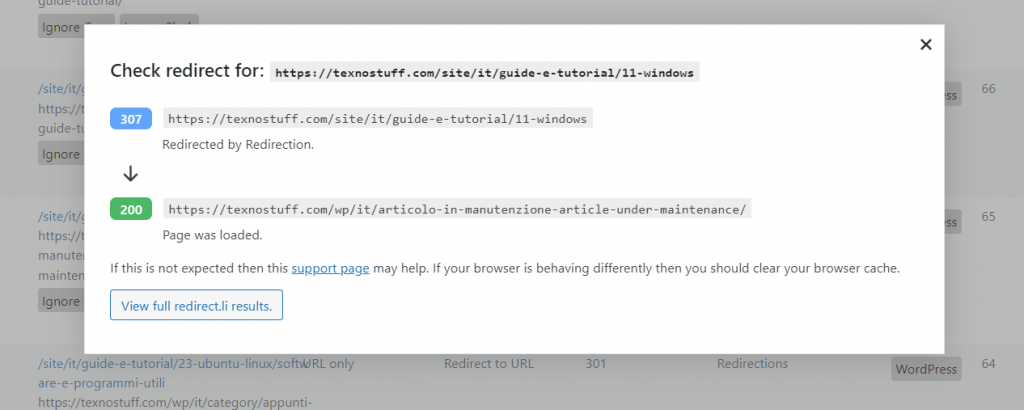The image size is (1024, 410).
Task: Click the 'Redirections' group cell
Action: pos(752,364)
